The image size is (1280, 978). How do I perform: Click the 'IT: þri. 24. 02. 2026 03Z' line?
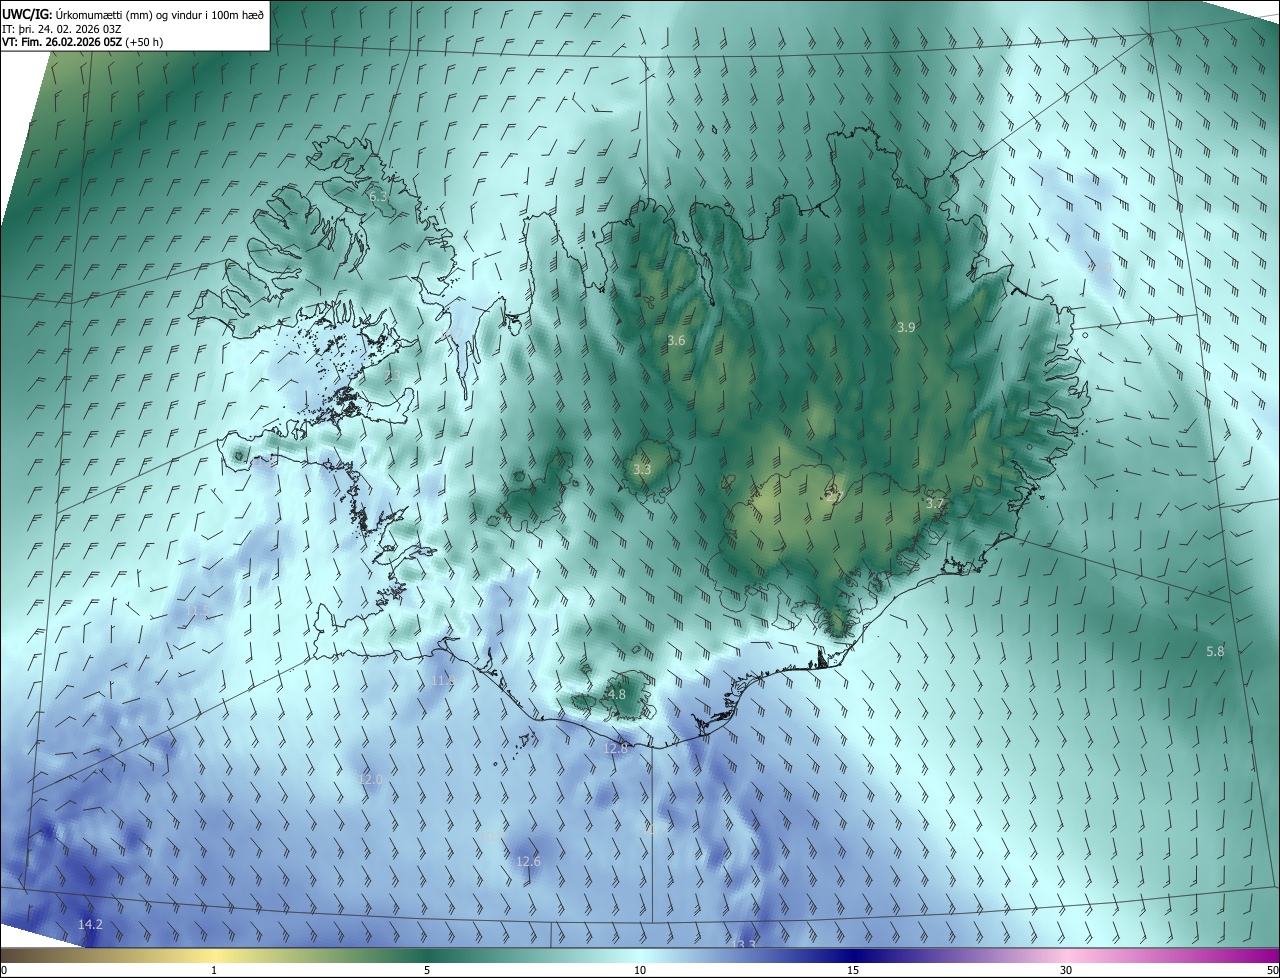pos(62,28)
